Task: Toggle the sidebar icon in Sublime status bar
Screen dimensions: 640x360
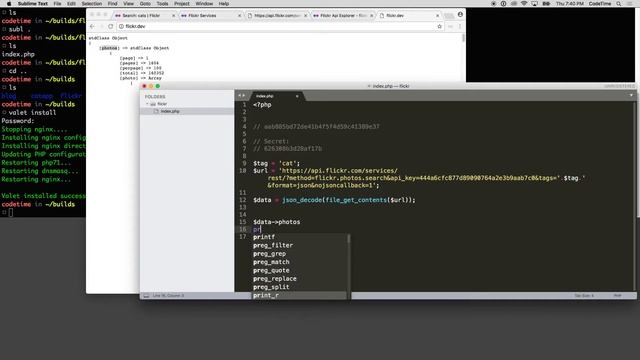Action: [146, 296]
